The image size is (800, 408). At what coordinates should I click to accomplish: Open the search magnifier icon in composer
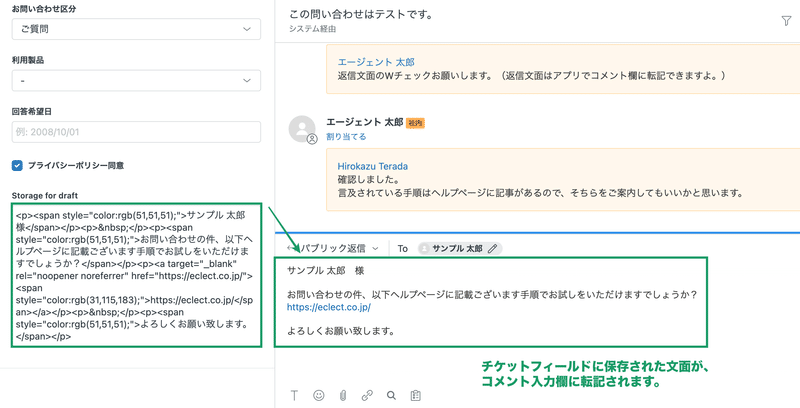(x=391, y=395)
